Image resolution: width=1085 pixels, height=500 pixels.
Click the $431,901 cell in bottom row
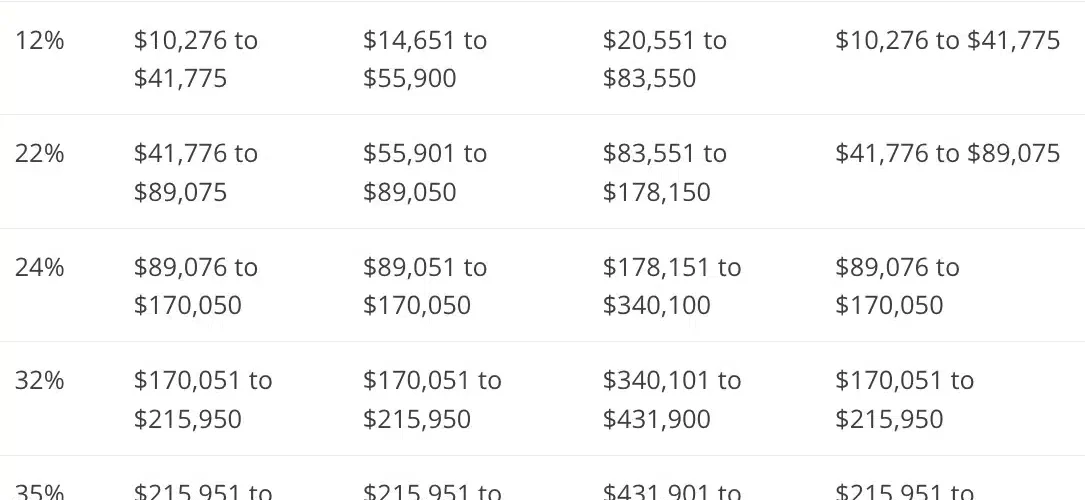672,491
